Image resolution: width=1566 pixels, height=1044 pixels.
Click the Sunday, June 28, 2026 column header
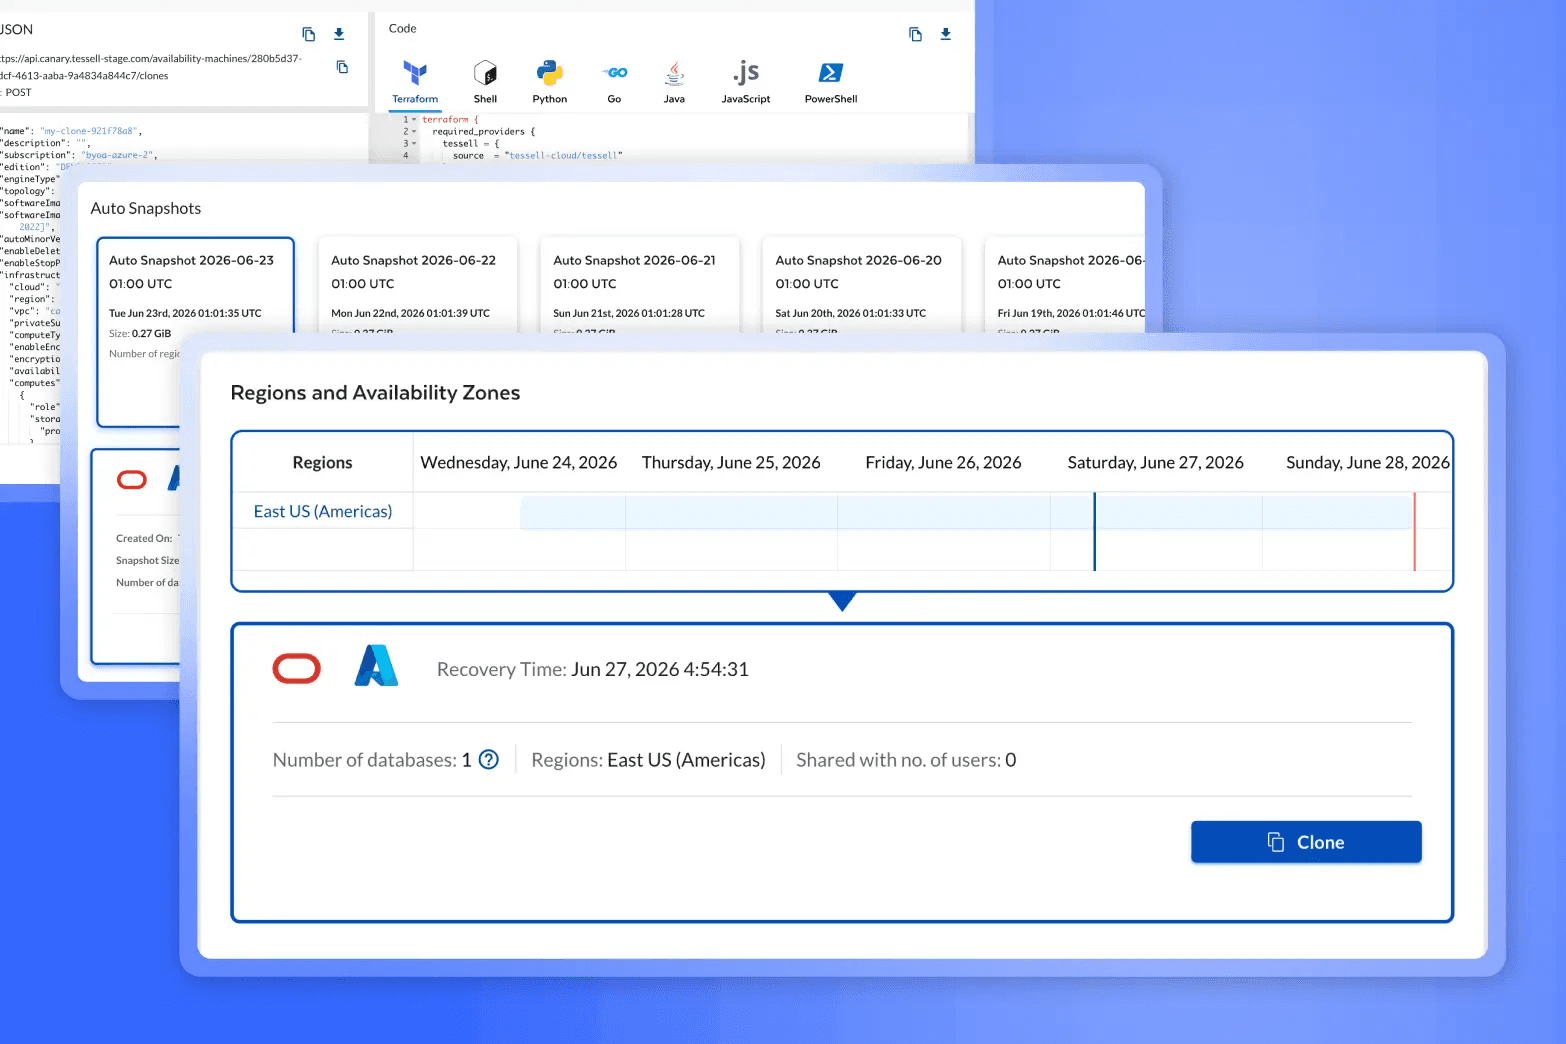pyautogui.click(x=1367, y=462)
